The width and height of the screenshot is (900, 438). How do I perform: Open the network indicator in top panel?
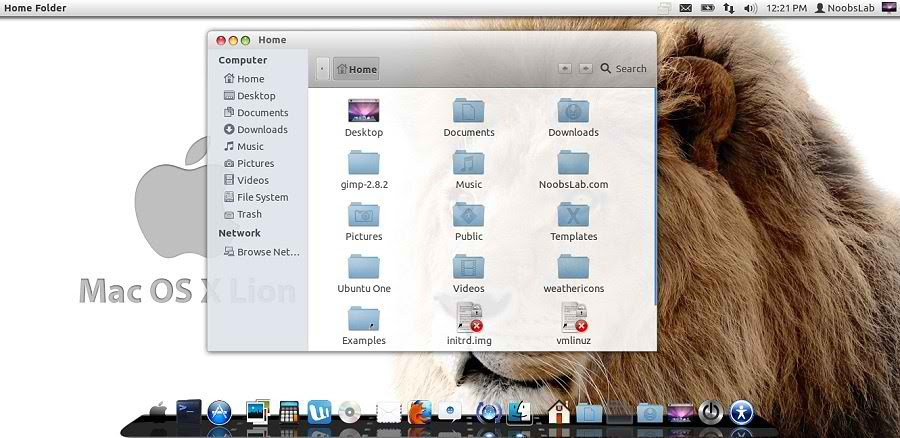728,8
